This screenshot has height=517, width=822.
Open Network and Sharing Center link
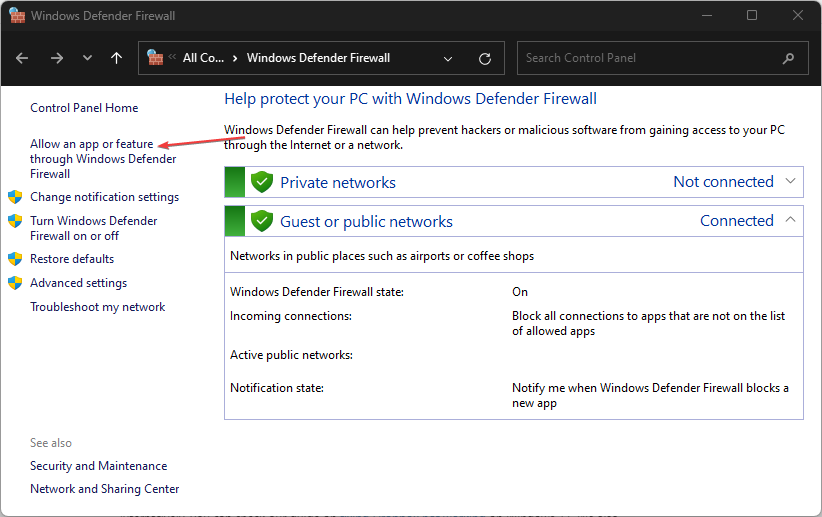105,489
